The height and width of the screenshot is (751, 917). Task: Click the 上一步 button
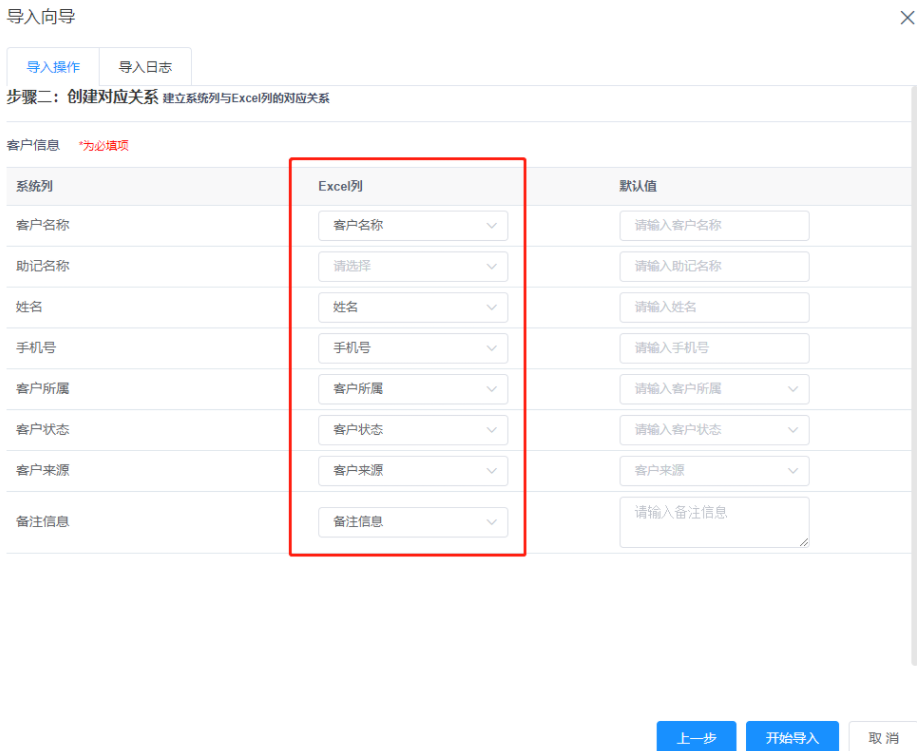click(x=696, y=737)
